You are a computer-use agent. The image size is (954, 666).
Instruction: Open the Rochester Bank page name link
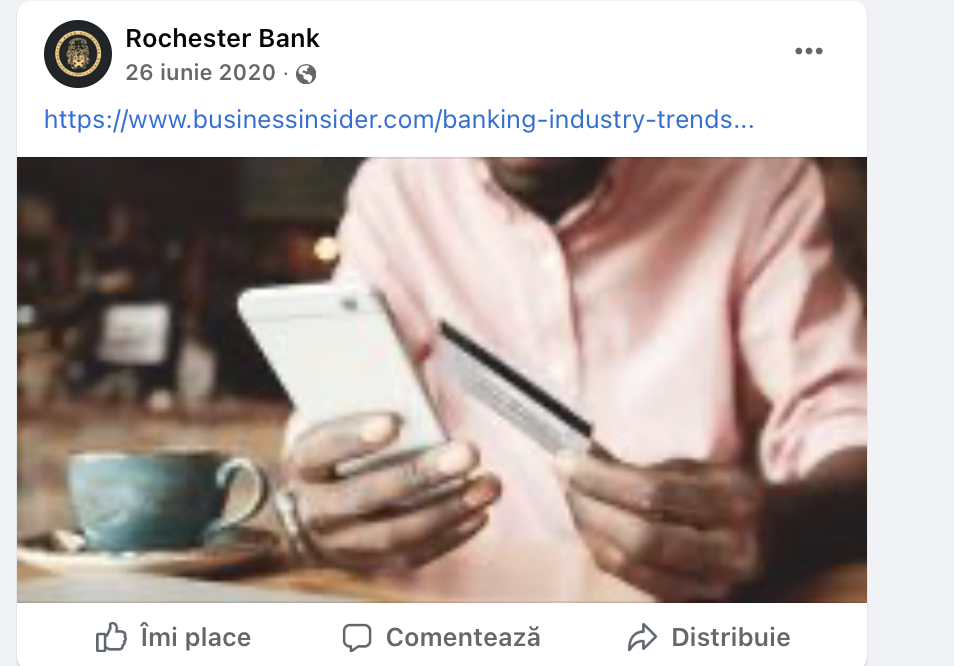tap(222, 38)
